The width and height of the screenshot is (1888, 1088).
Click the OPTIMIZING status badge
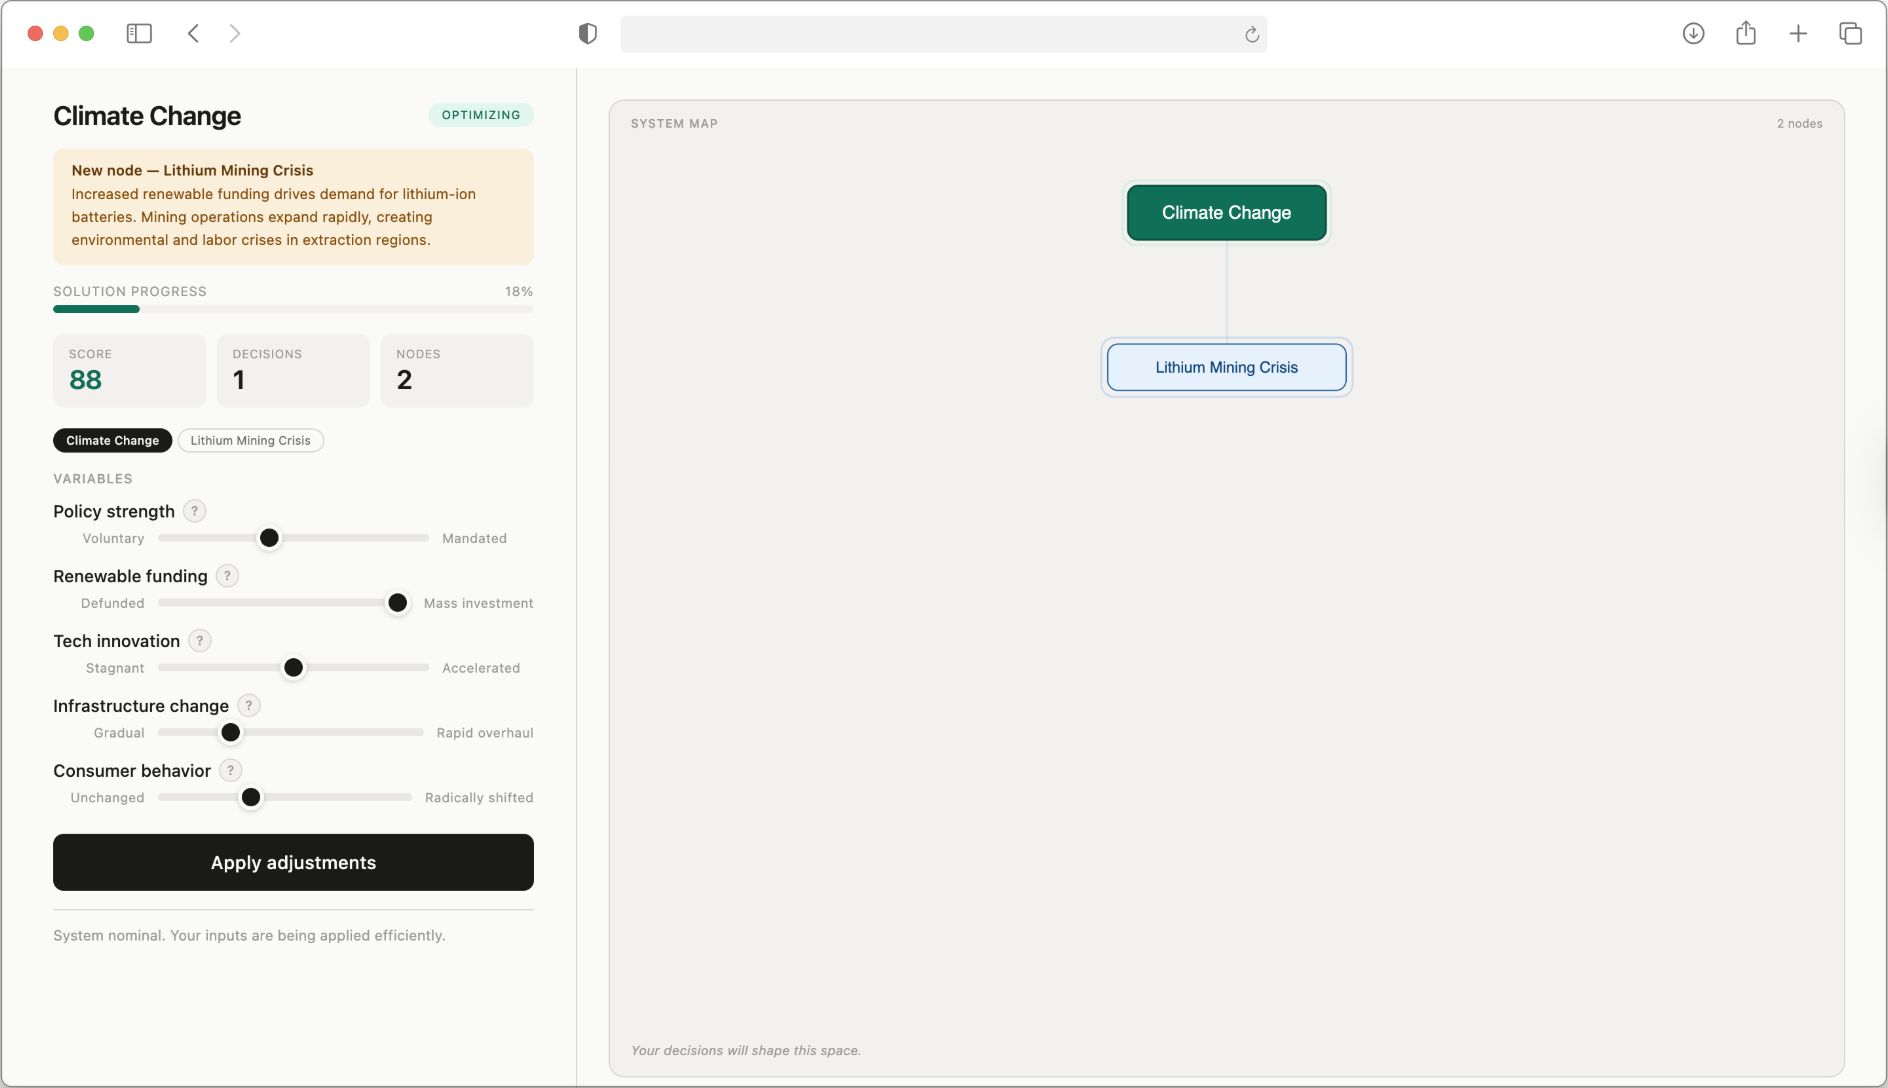(481, 115)
